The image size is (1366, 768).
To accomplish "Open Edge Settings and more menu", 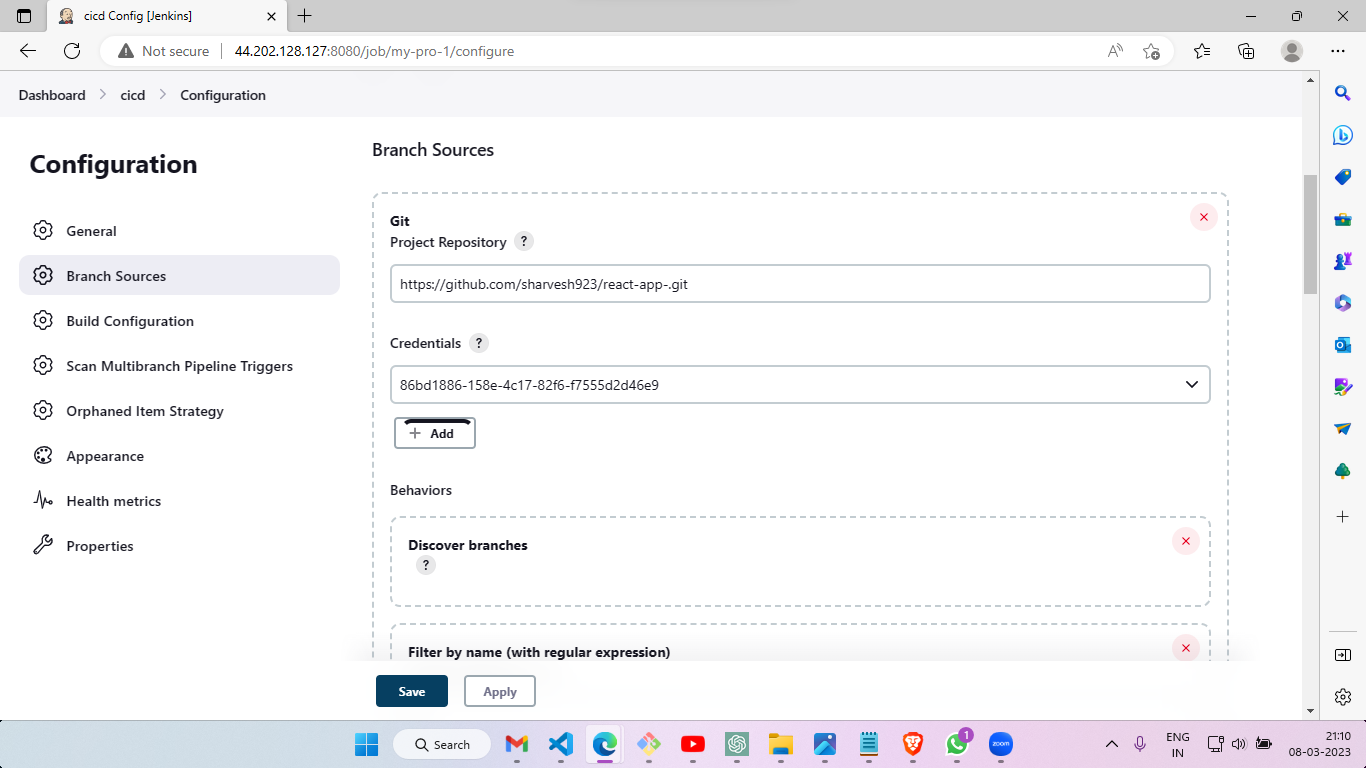I will 1337,51.
